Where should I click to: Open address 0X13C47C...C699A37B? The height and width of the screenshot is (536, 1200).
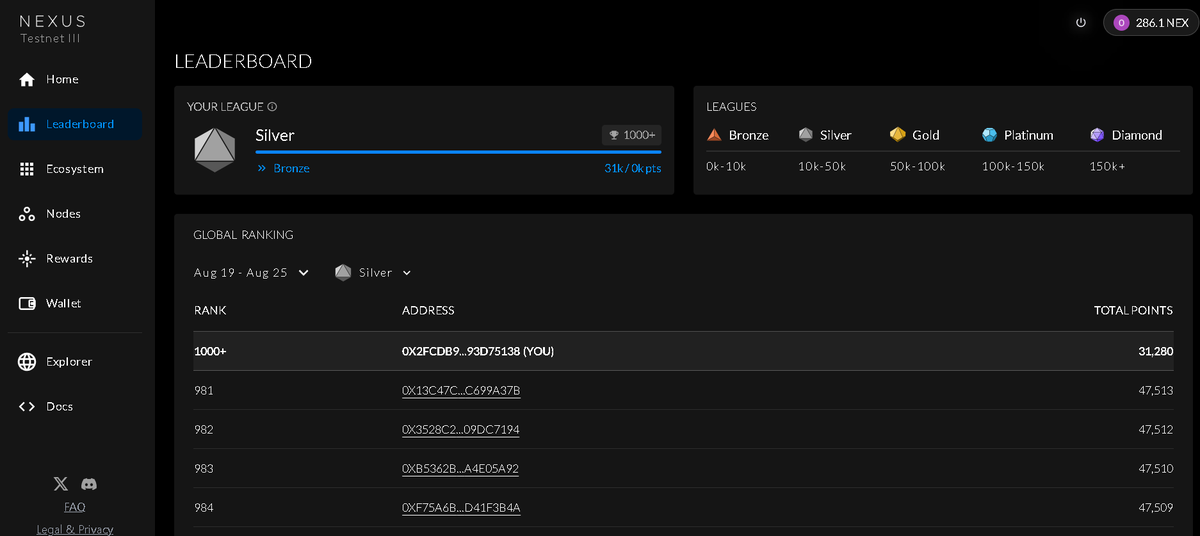pos(461,390)
